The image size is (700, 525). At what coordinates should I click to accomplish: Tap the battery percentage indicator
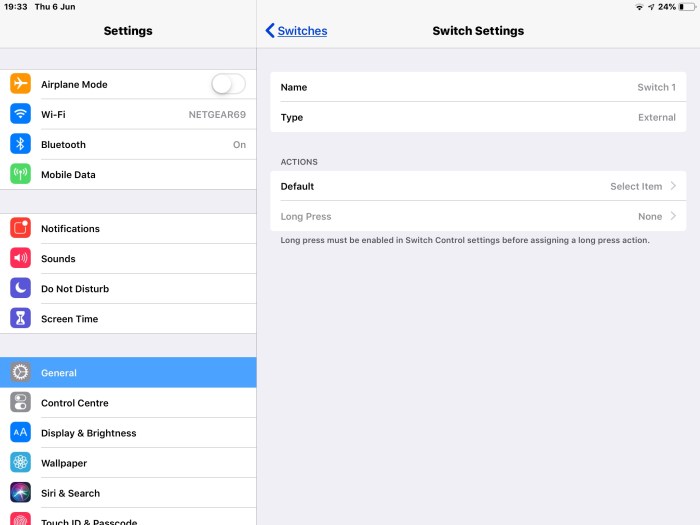666,7
